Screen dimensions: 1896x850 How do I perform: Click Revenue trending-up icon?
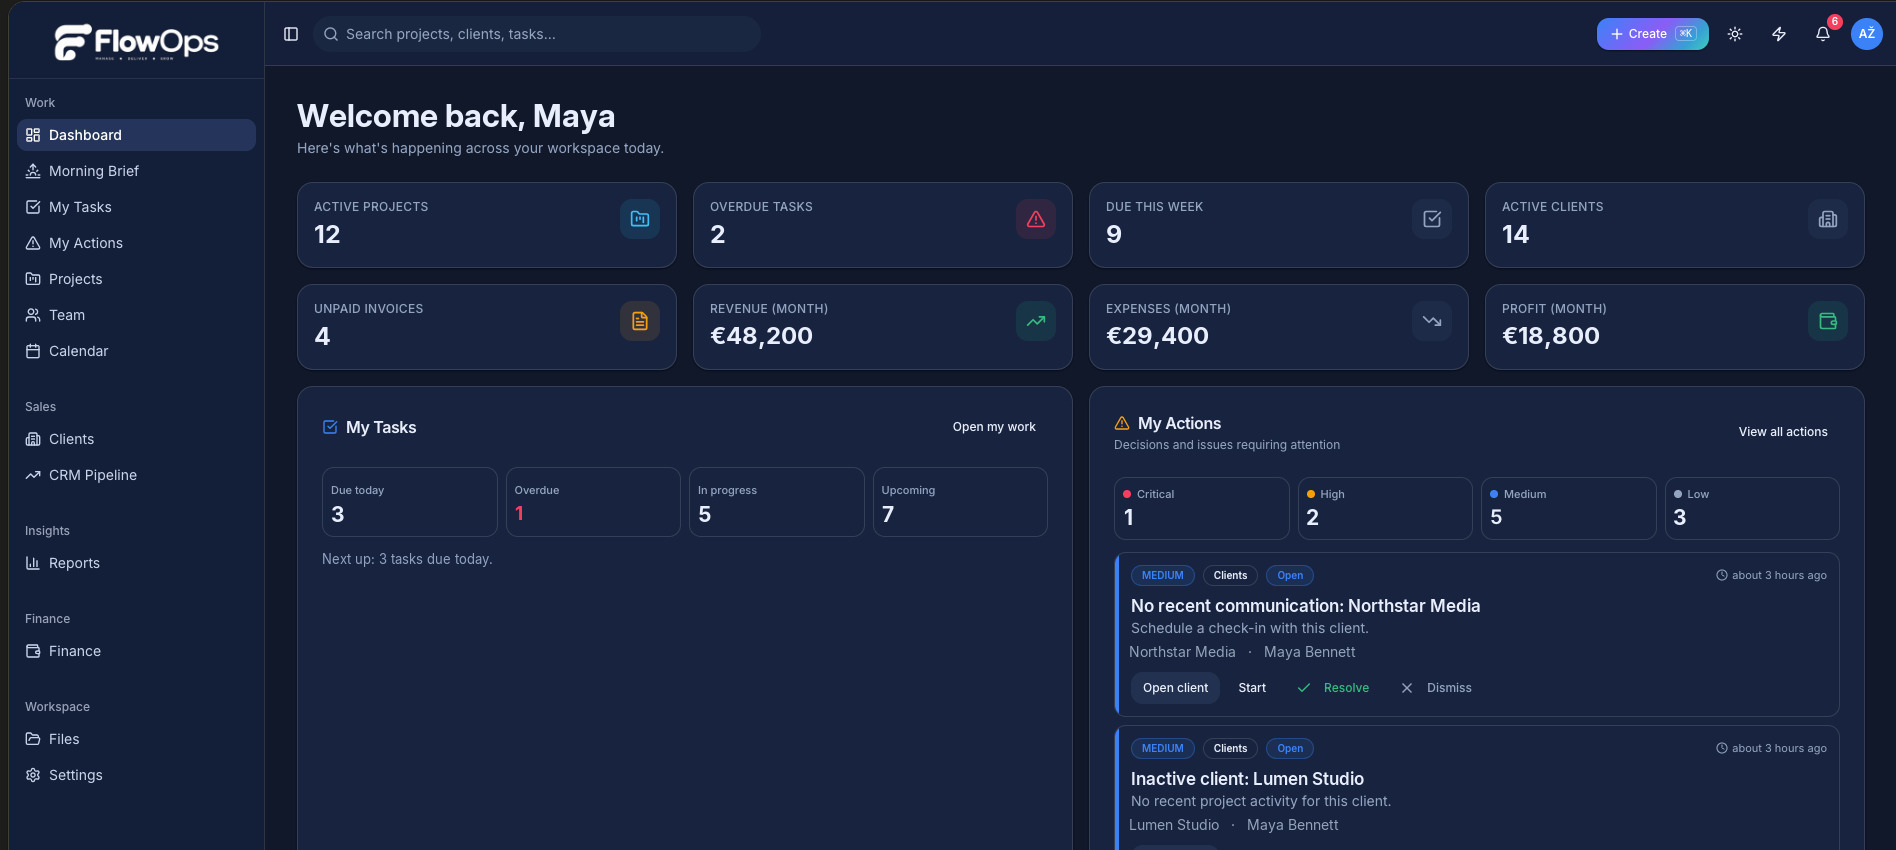click(x=1036, y=321)
